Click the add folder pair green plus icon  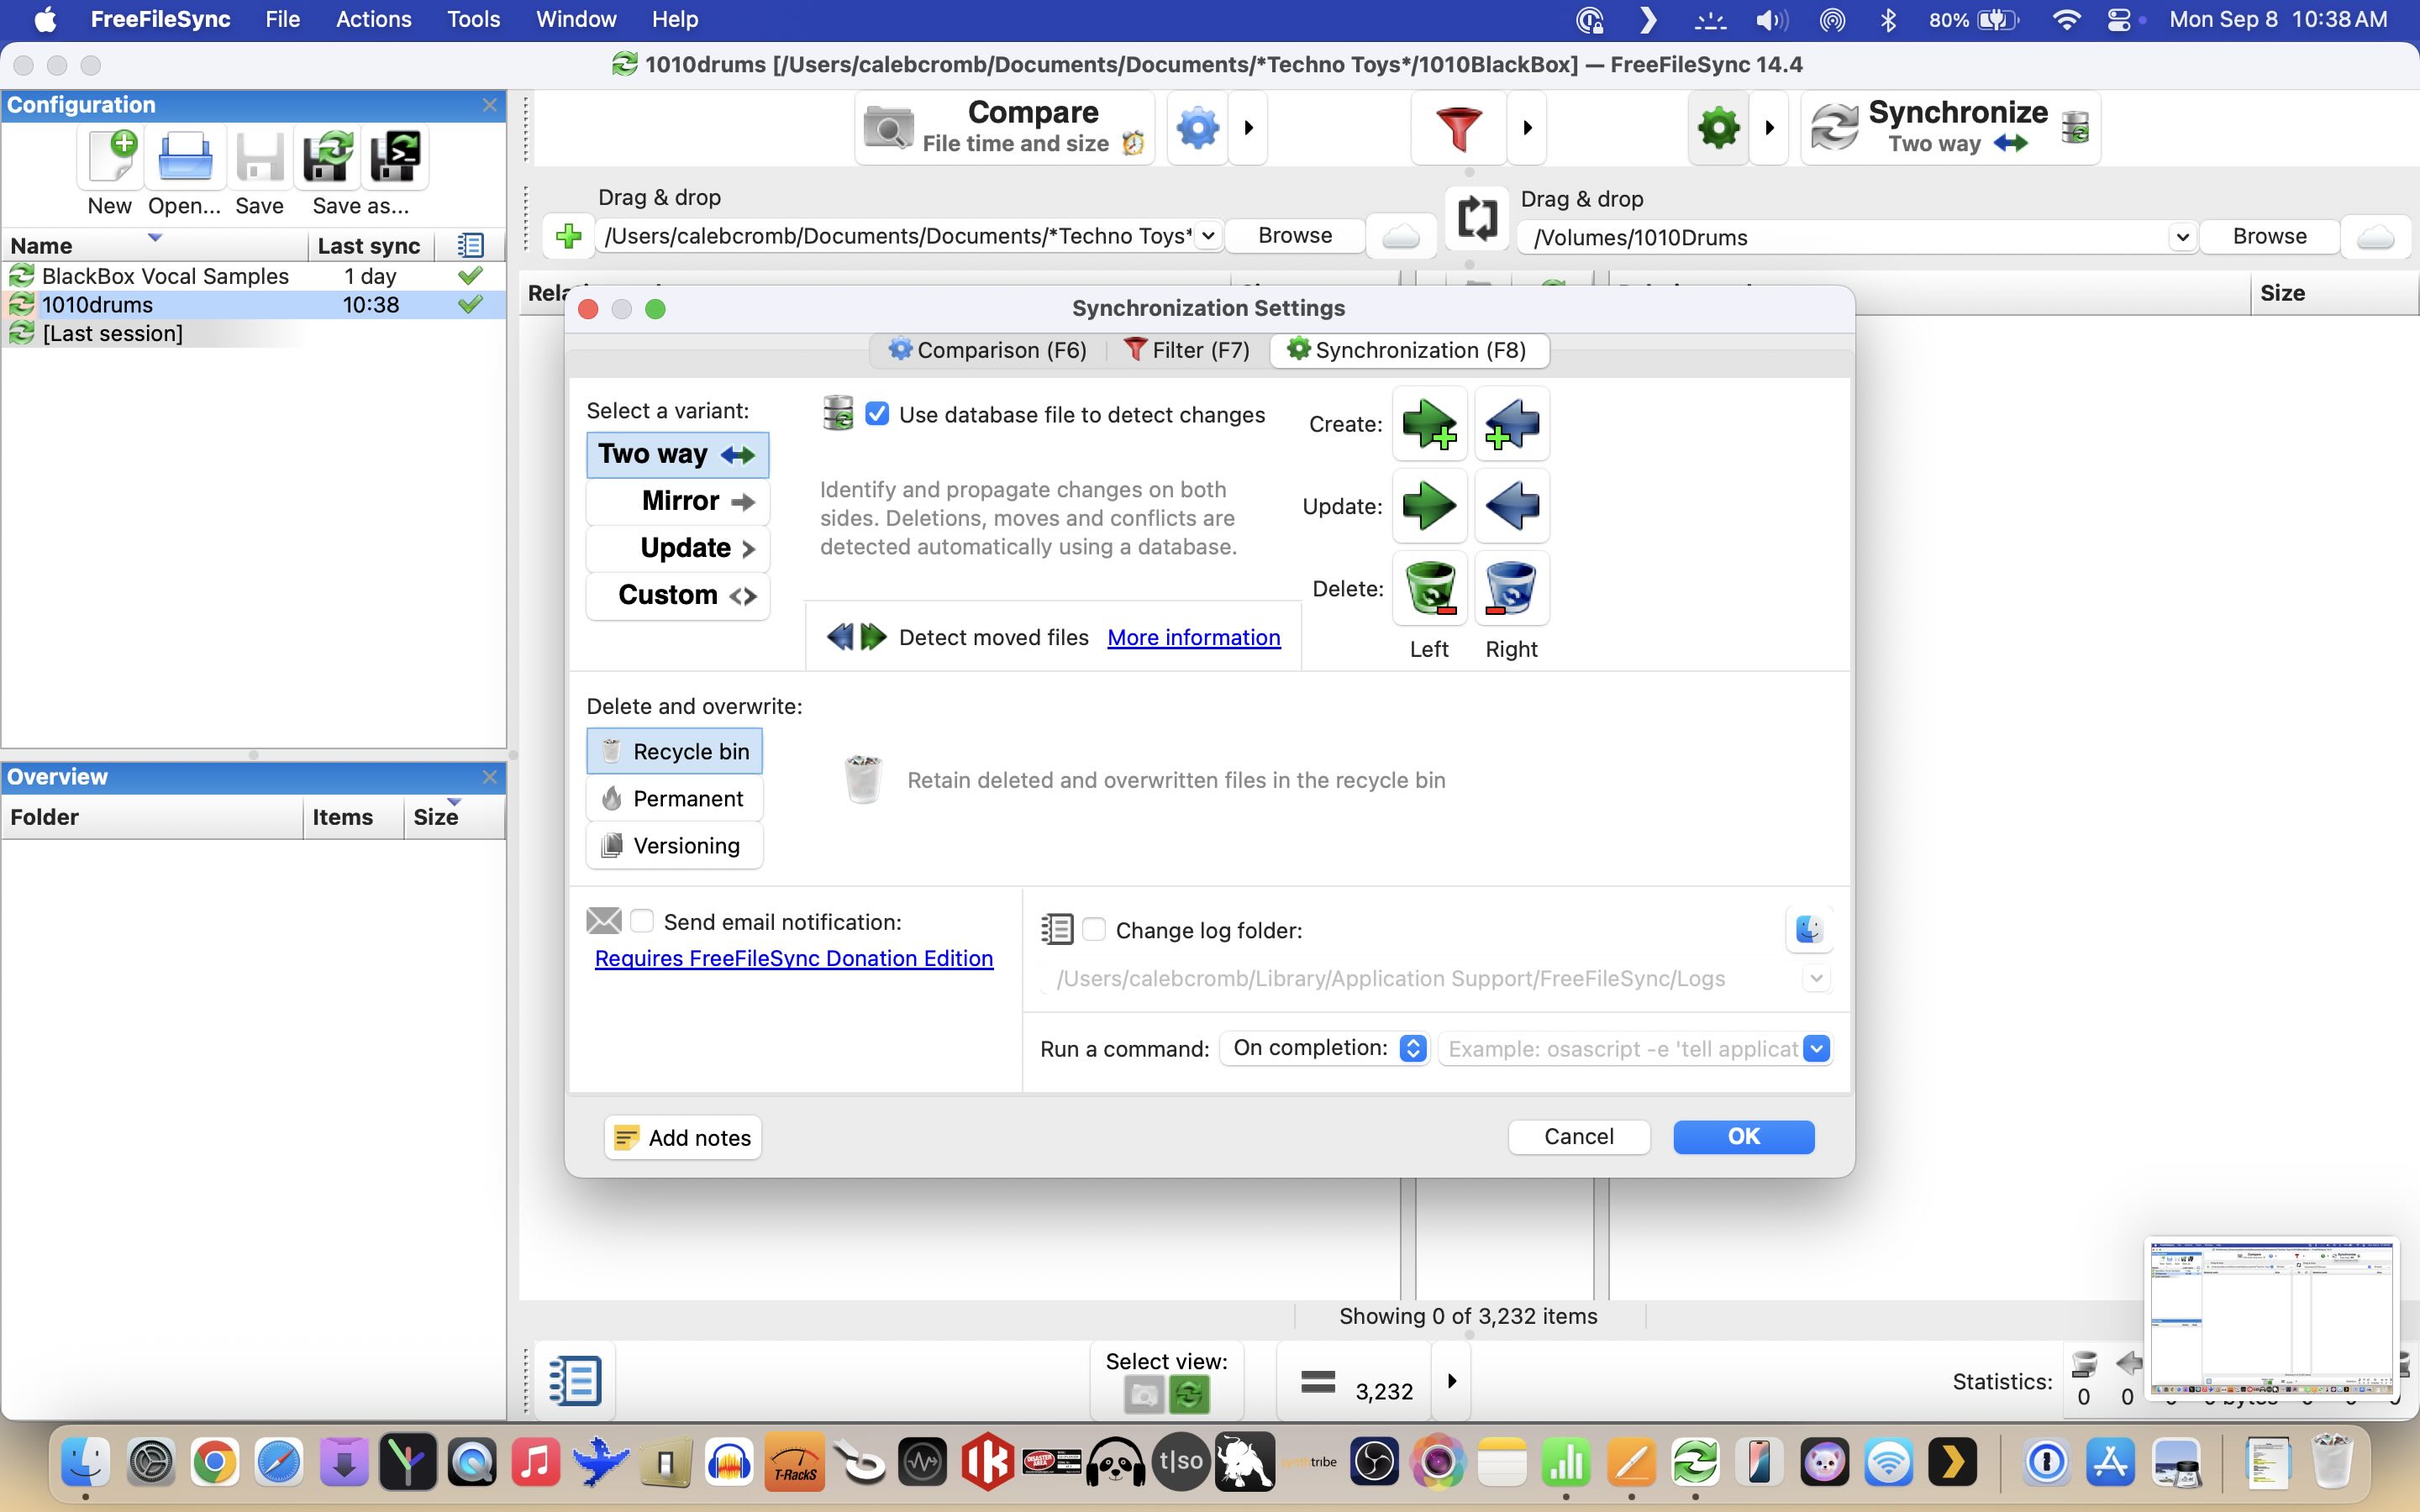tap(568, 236)
